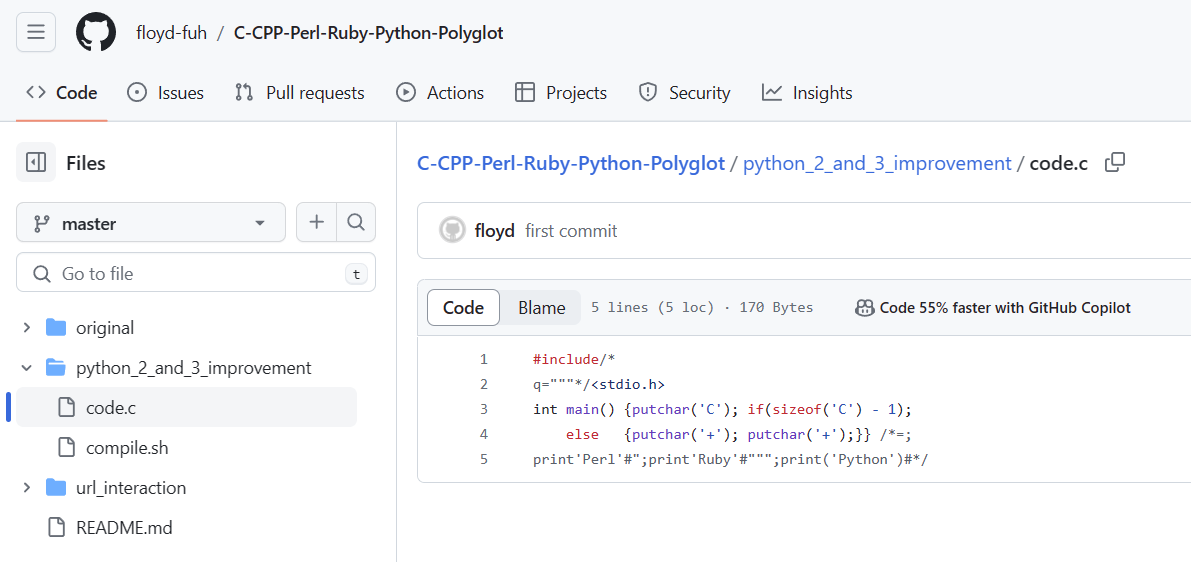
Task: Open the Issues tab
Action: 166,93
